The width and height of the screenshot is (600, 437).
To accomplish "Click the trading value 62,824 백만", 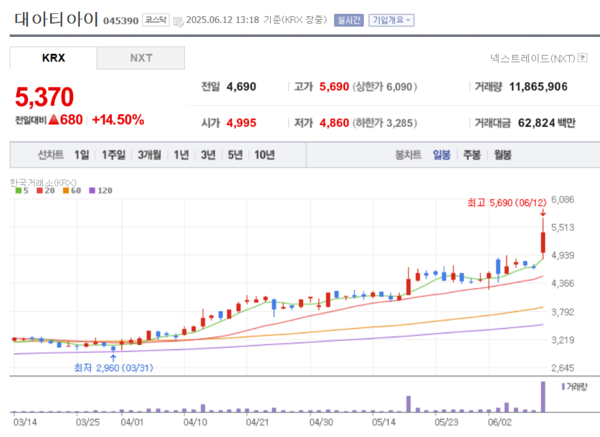I will 546,123.
